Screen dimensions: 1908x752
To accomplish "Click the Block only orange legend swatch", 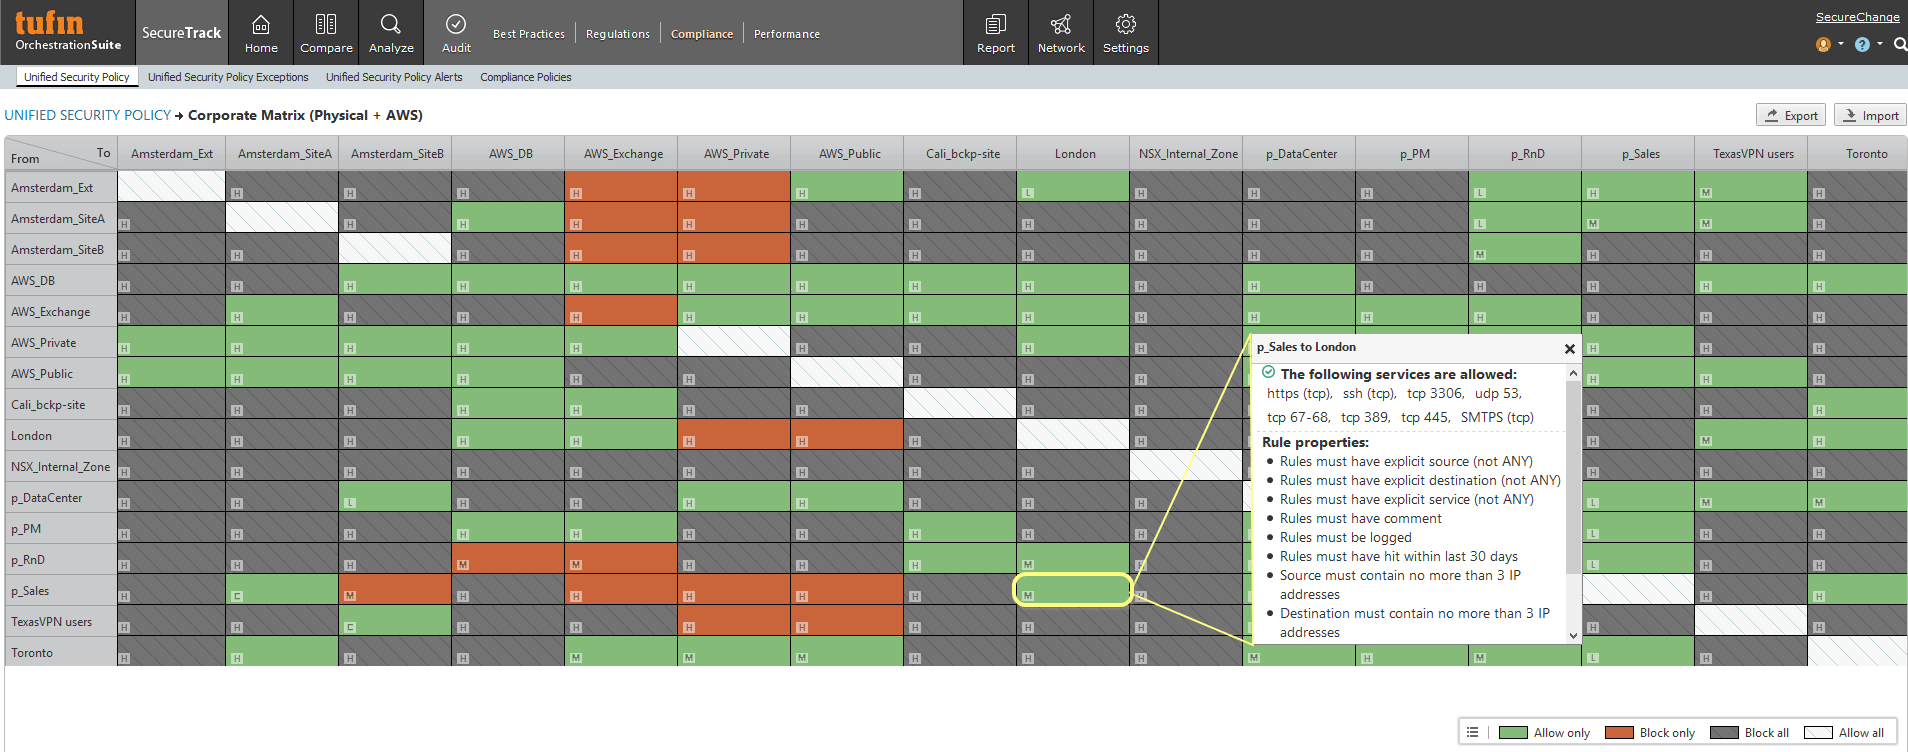I will pos(1619,733).
